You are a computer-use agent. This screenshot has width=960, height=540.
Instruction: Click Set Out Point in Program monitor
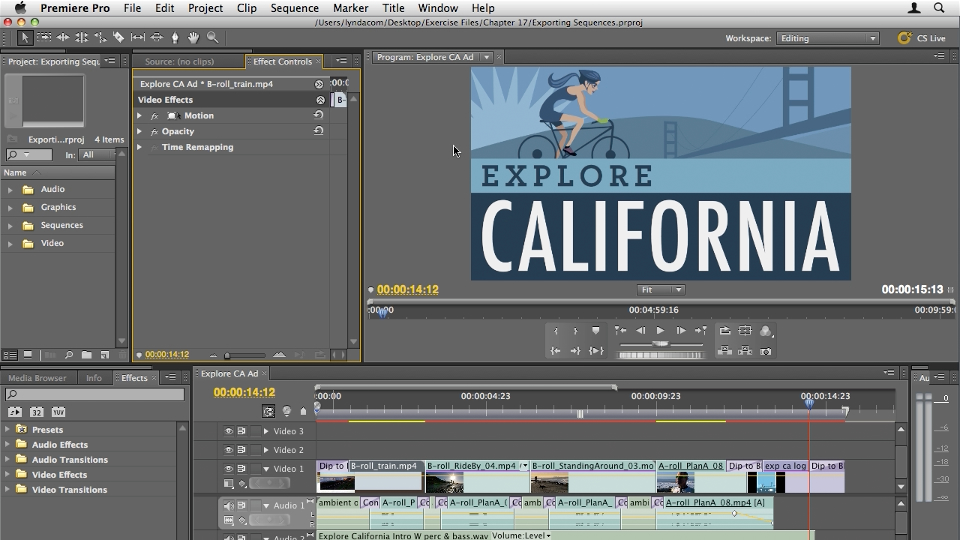point(576,331)
